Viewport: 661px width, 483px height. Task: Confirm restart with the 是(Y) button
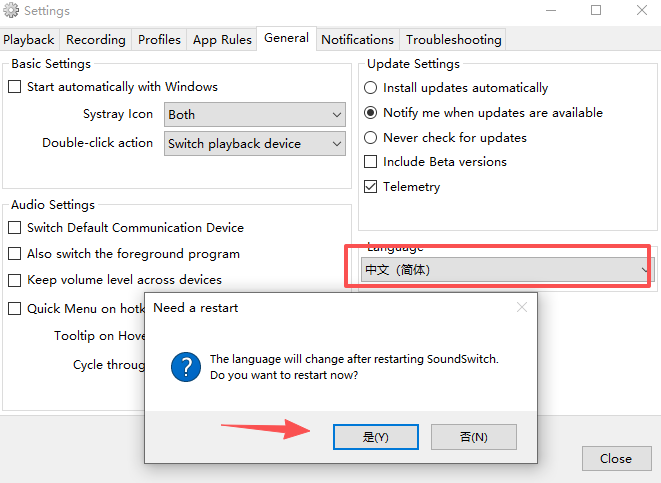[x=376, y=437]
